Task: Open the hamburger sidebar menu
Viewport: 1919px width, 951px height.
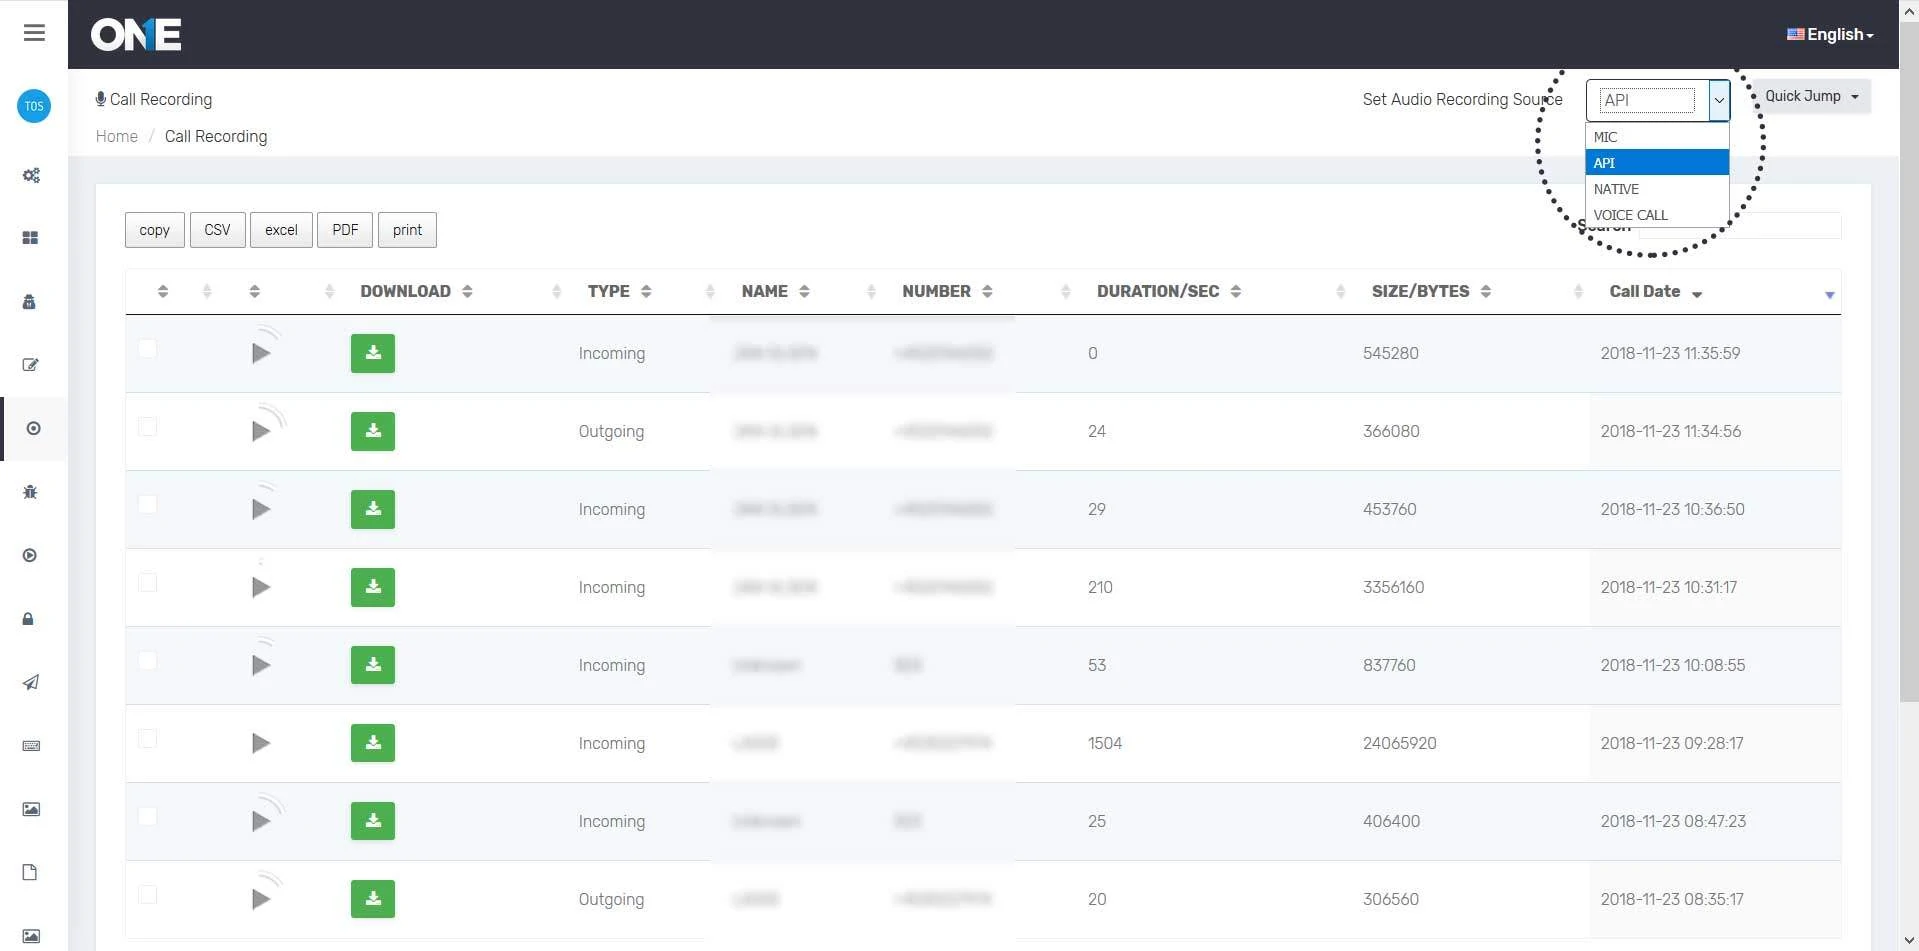Action: (34, 33)
